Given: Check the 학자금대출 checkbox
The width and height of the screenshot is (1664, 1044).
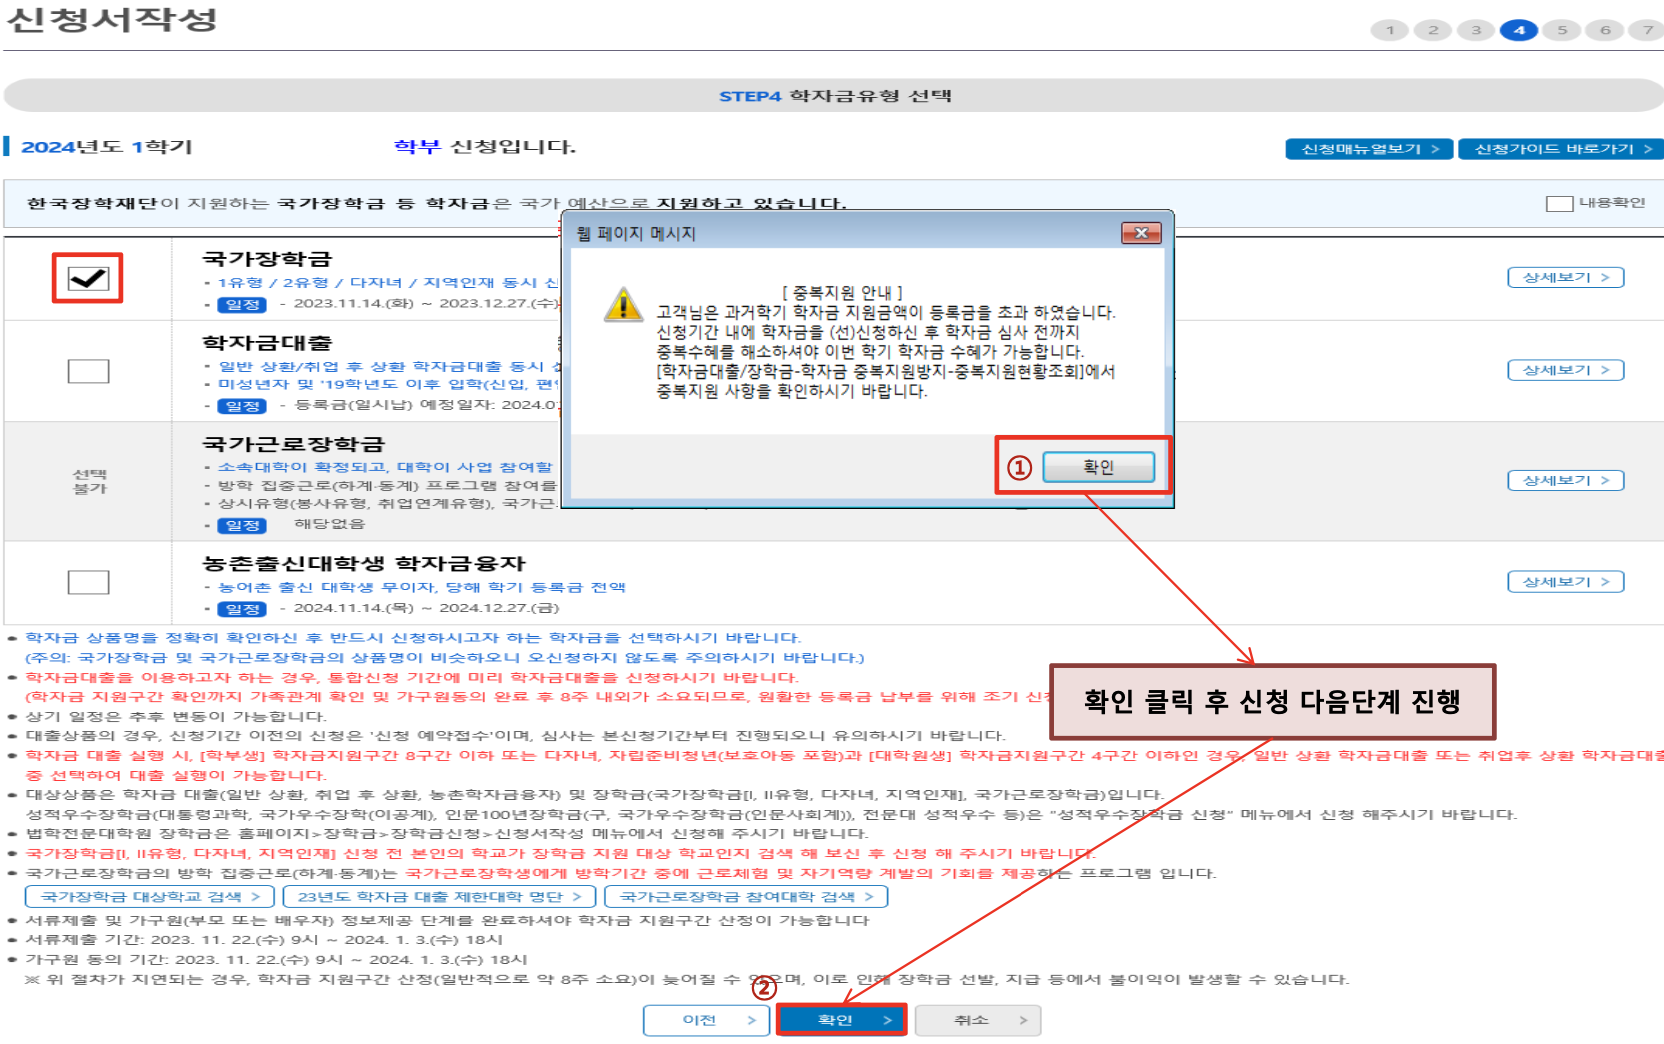Looking at the screenshot, I should tap(88, 370).
